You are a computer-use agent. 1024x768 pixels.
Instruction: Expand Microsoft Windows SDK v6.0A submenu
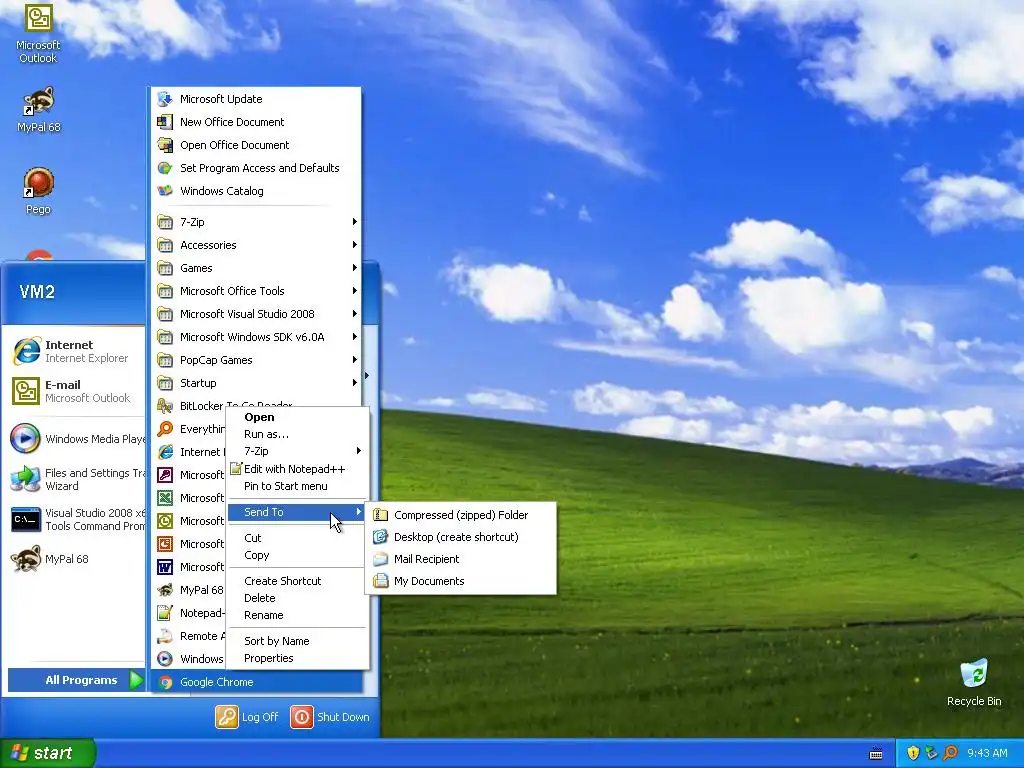coord(256,337)
